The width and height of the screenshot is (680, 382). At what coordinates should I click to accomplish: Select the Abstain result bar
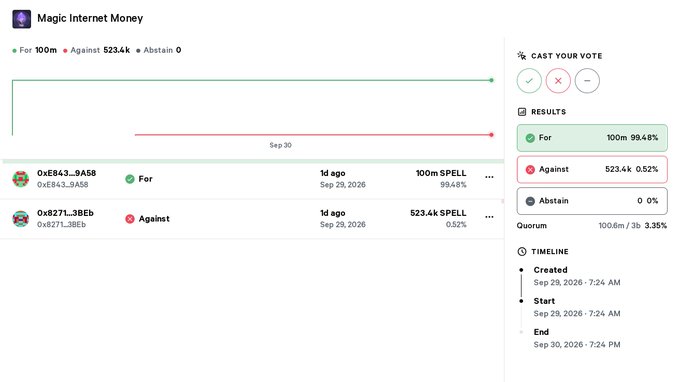click(x=592, y=201)
